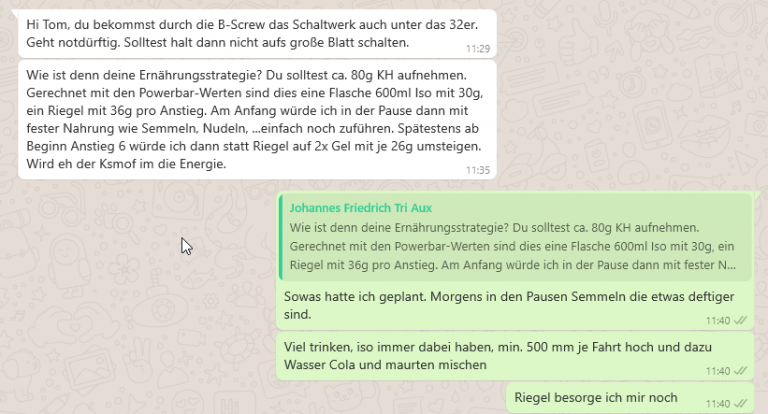Click read-receipt checkmarks on 'Sowas hatte ich geplant' message

(x=740, y=321)
